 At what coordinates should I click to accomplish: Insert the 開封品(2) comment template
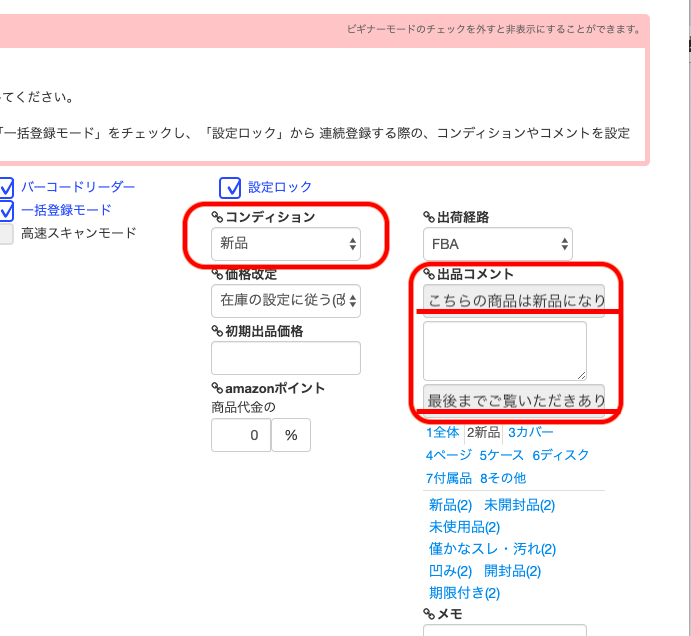coord(513,571)
